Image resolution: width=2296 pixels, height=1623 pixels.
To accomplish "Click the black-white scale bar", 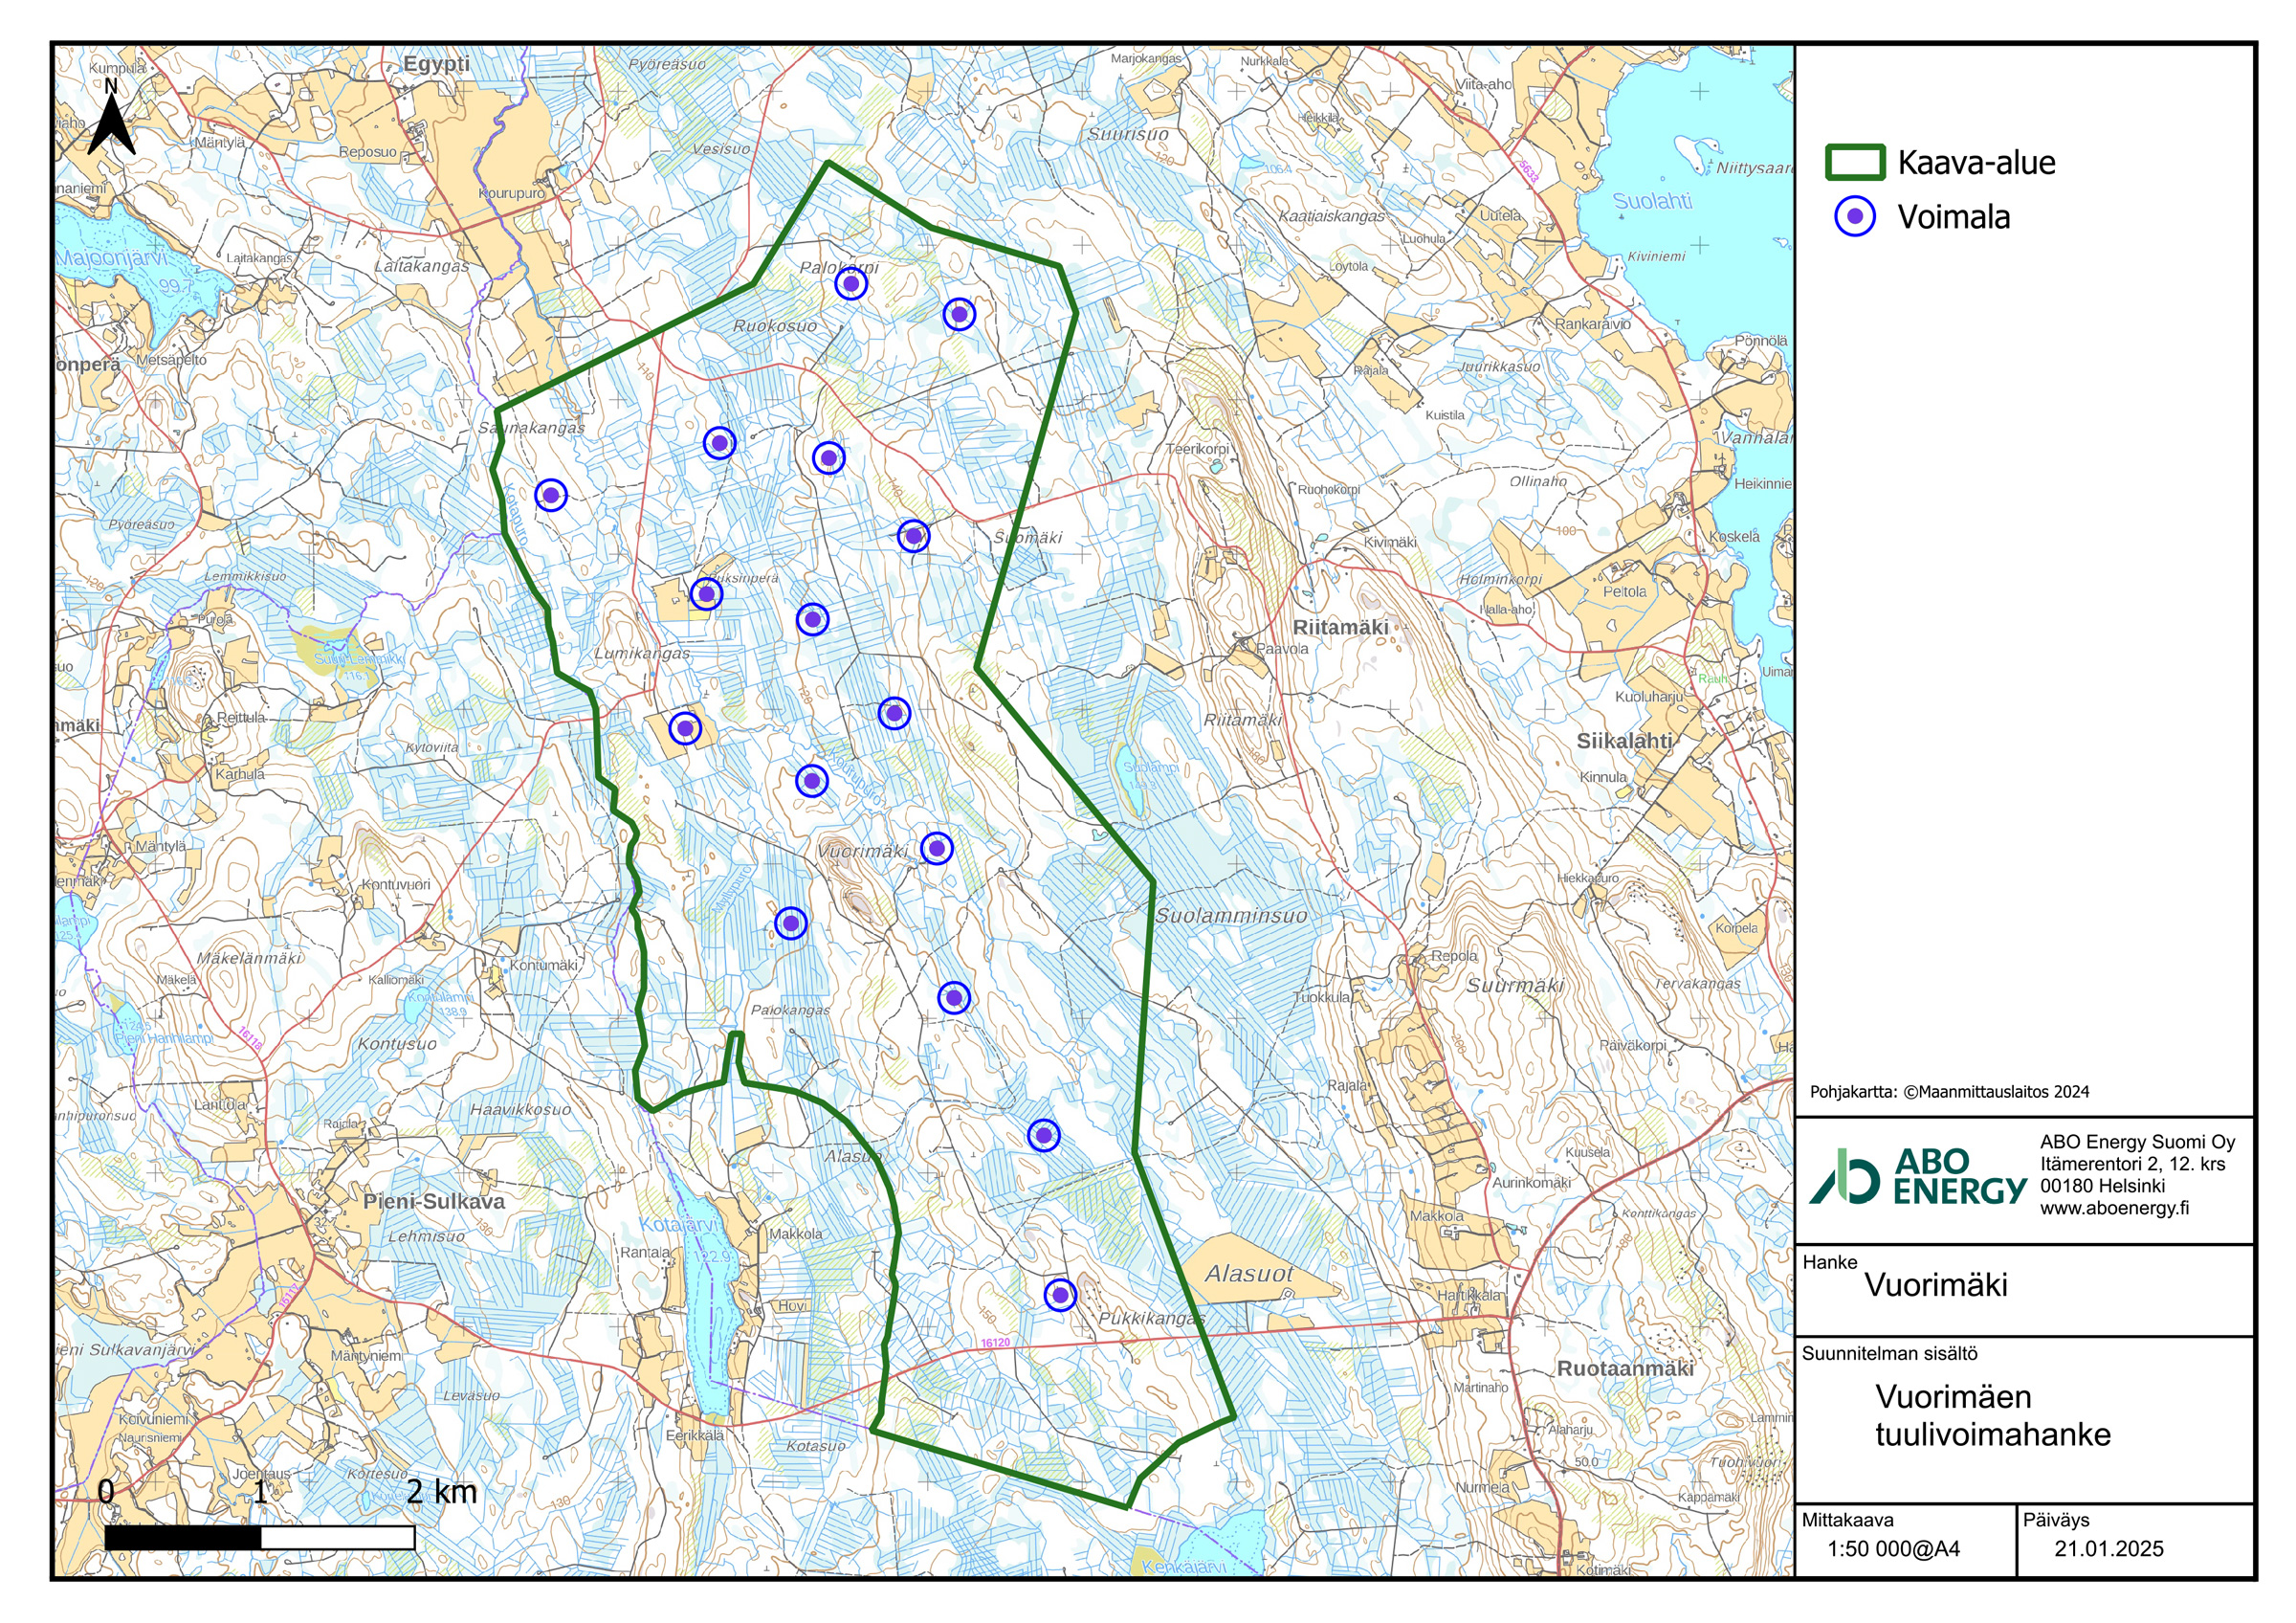I will 259,1537.
